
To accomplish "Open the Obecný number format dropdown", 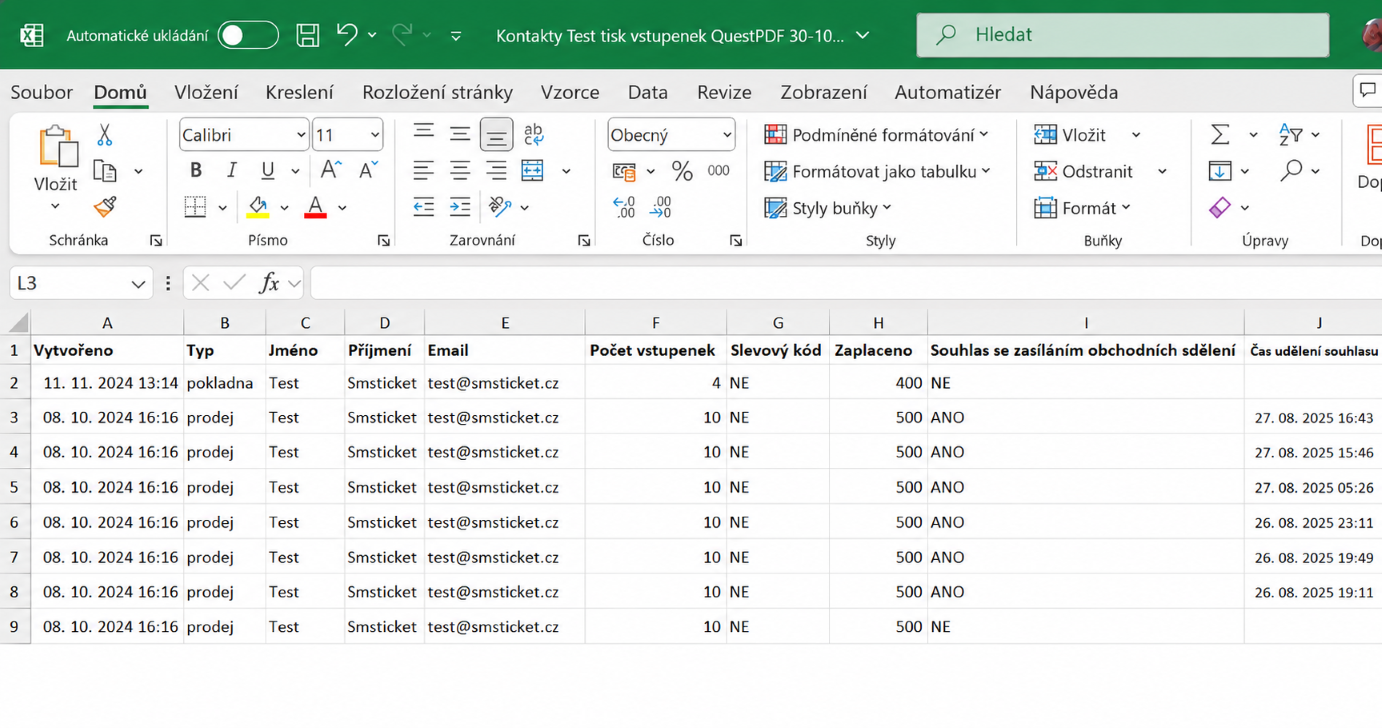I will pos(672,135).
